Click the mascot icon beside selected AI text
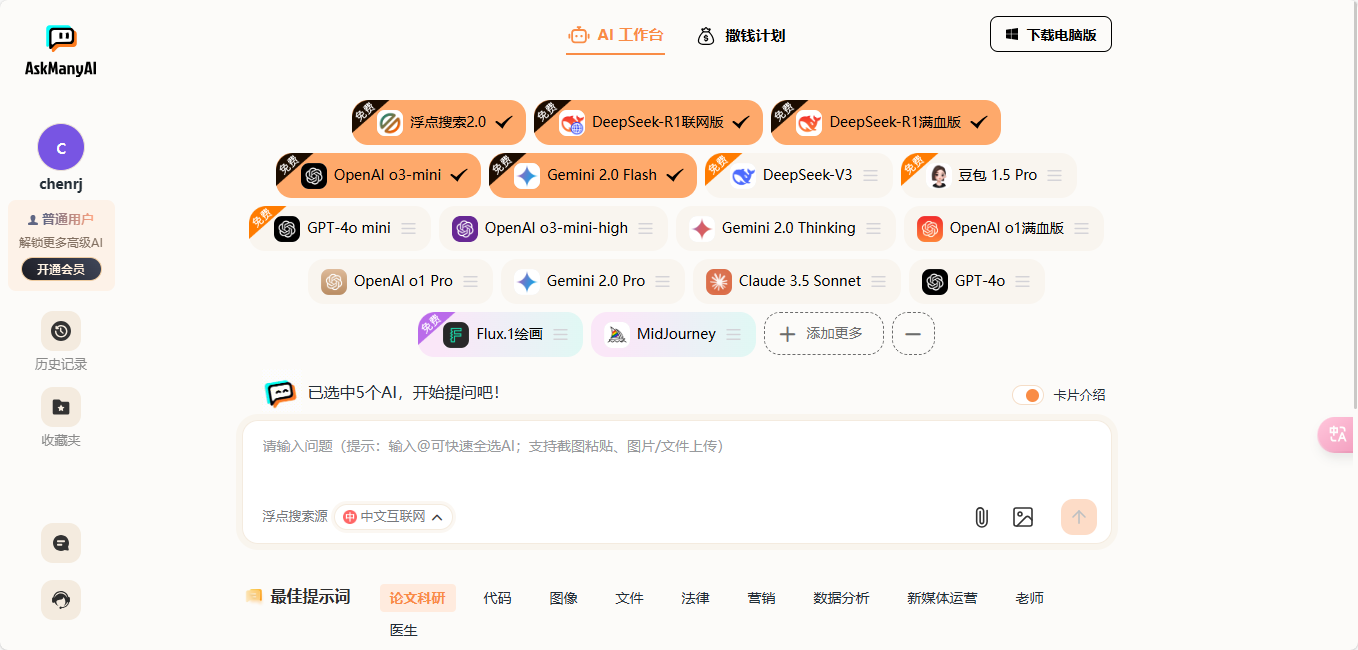Screen dimensions: 1358x650 click(x=281, y=393)
